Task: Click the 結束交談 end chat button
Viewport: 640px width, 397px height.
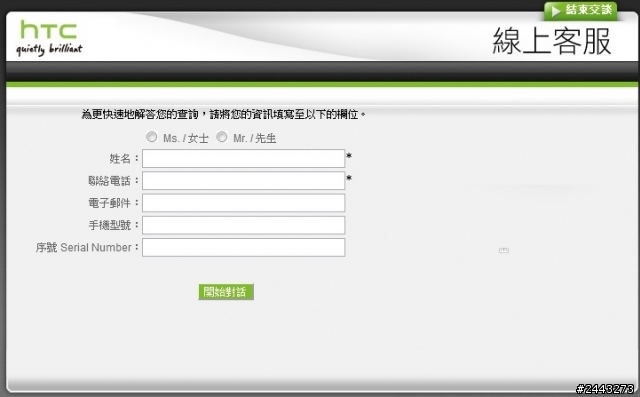Action: (x=580, y=10)
